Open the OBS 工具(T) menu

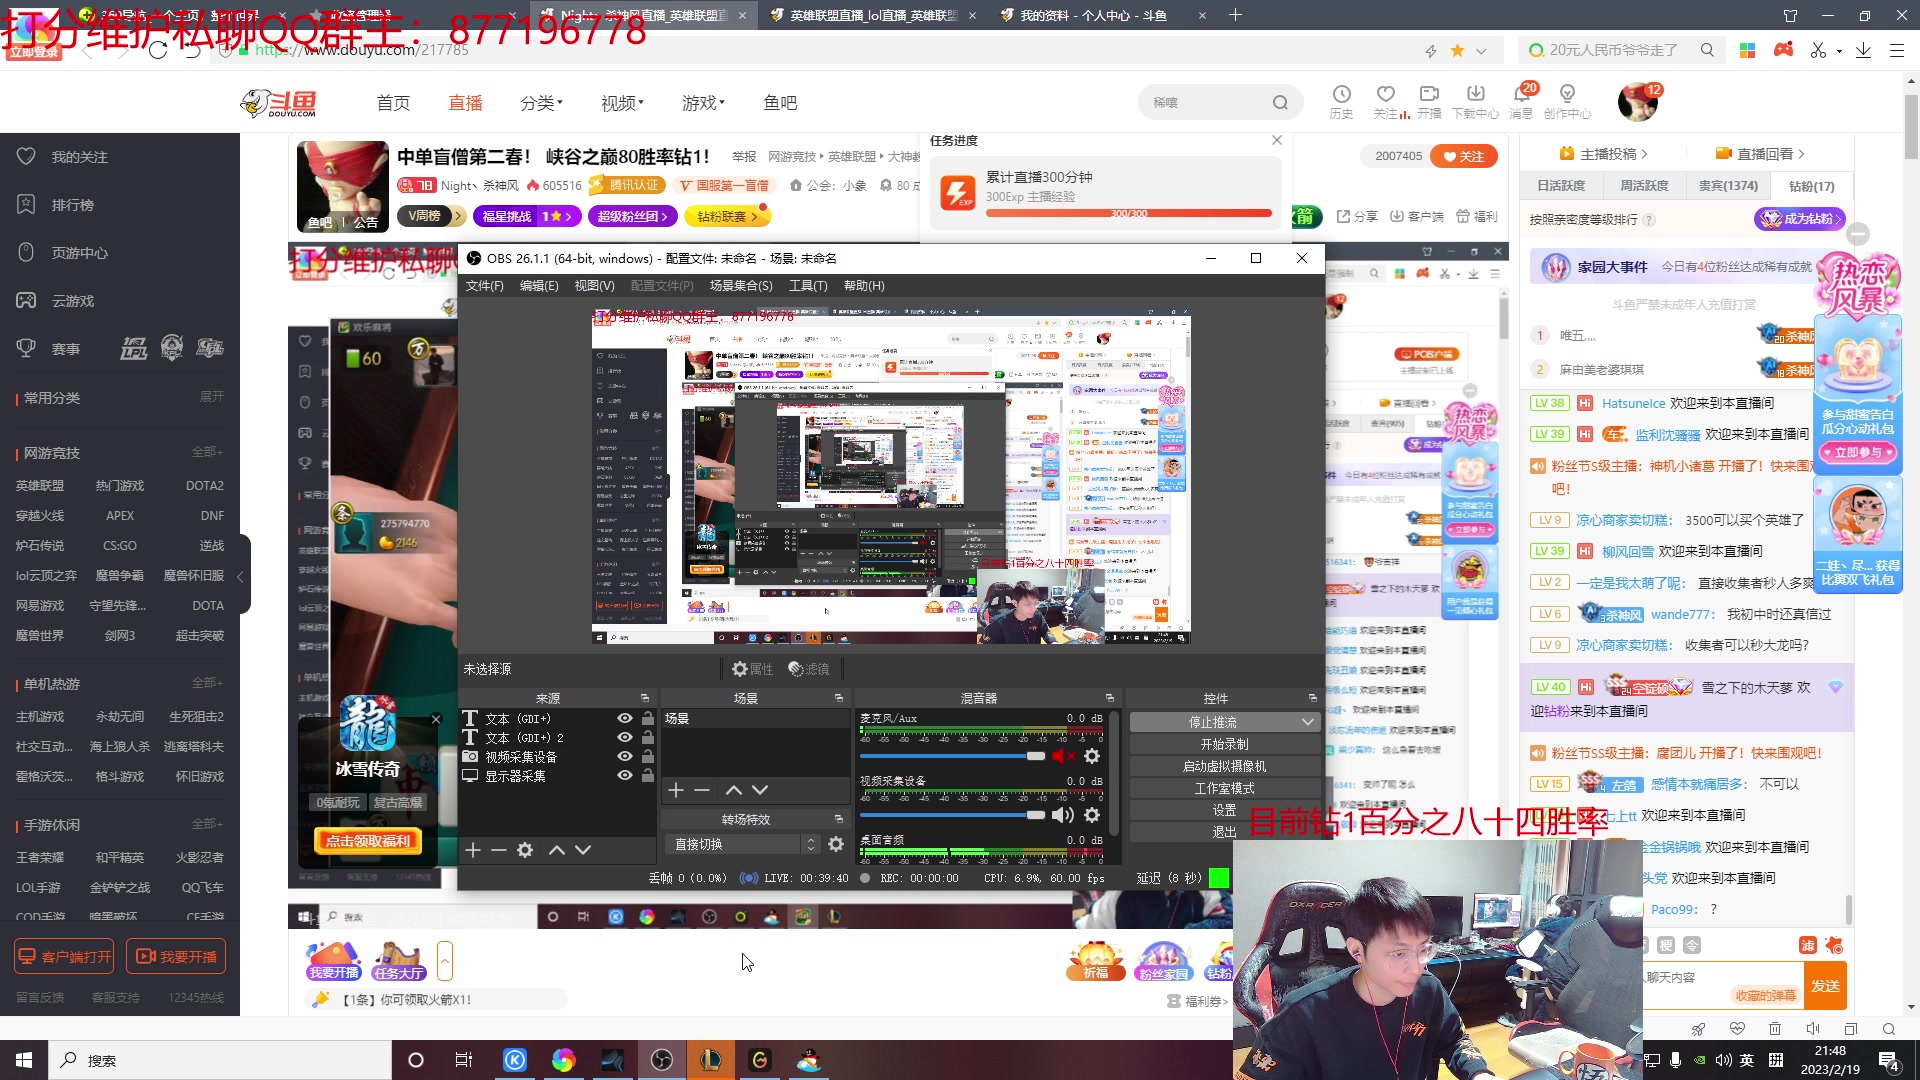click(x=808, y=285)
